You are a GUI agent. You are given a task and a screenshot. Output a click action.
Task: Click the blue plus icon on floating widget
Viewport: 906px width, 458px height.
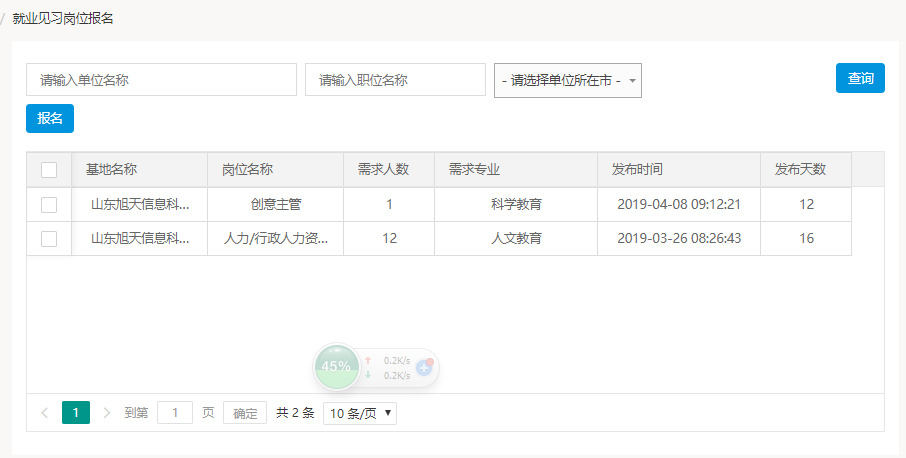pos(423,367)
